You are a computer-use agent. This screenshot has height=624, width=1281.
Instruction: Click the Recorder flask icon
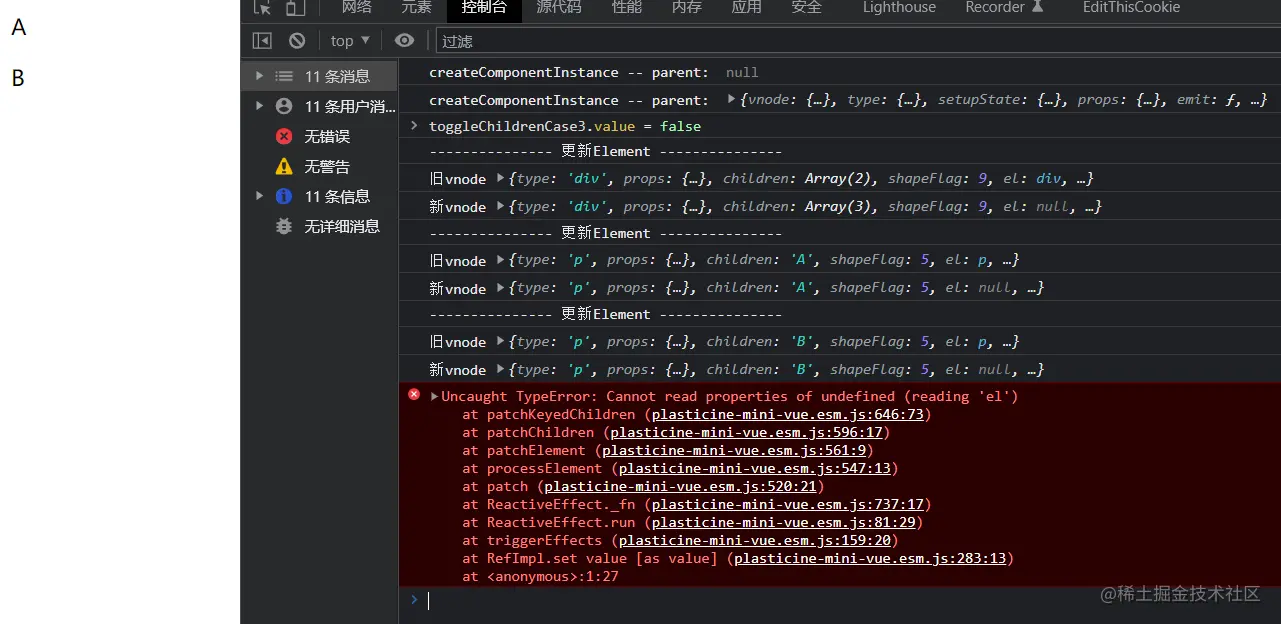[x=1037, y=7]
